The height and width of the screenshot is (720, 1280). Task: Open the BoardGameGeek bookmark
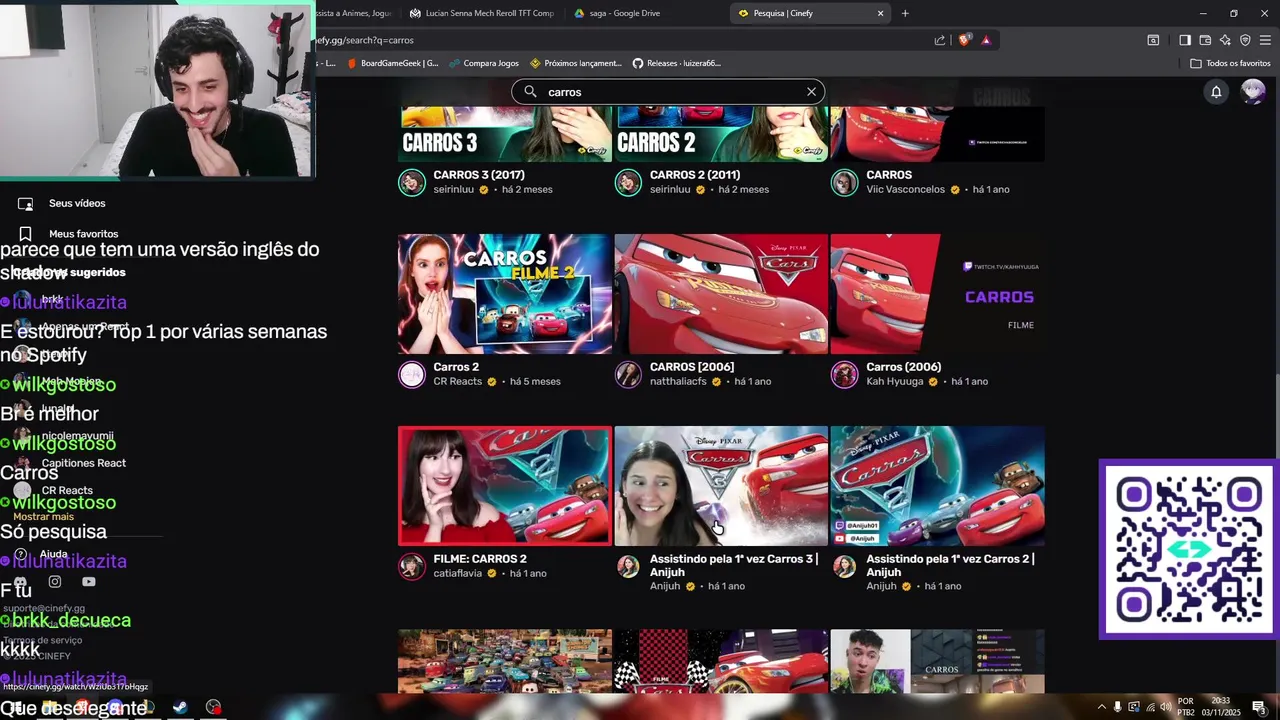[x=392, y=63]
